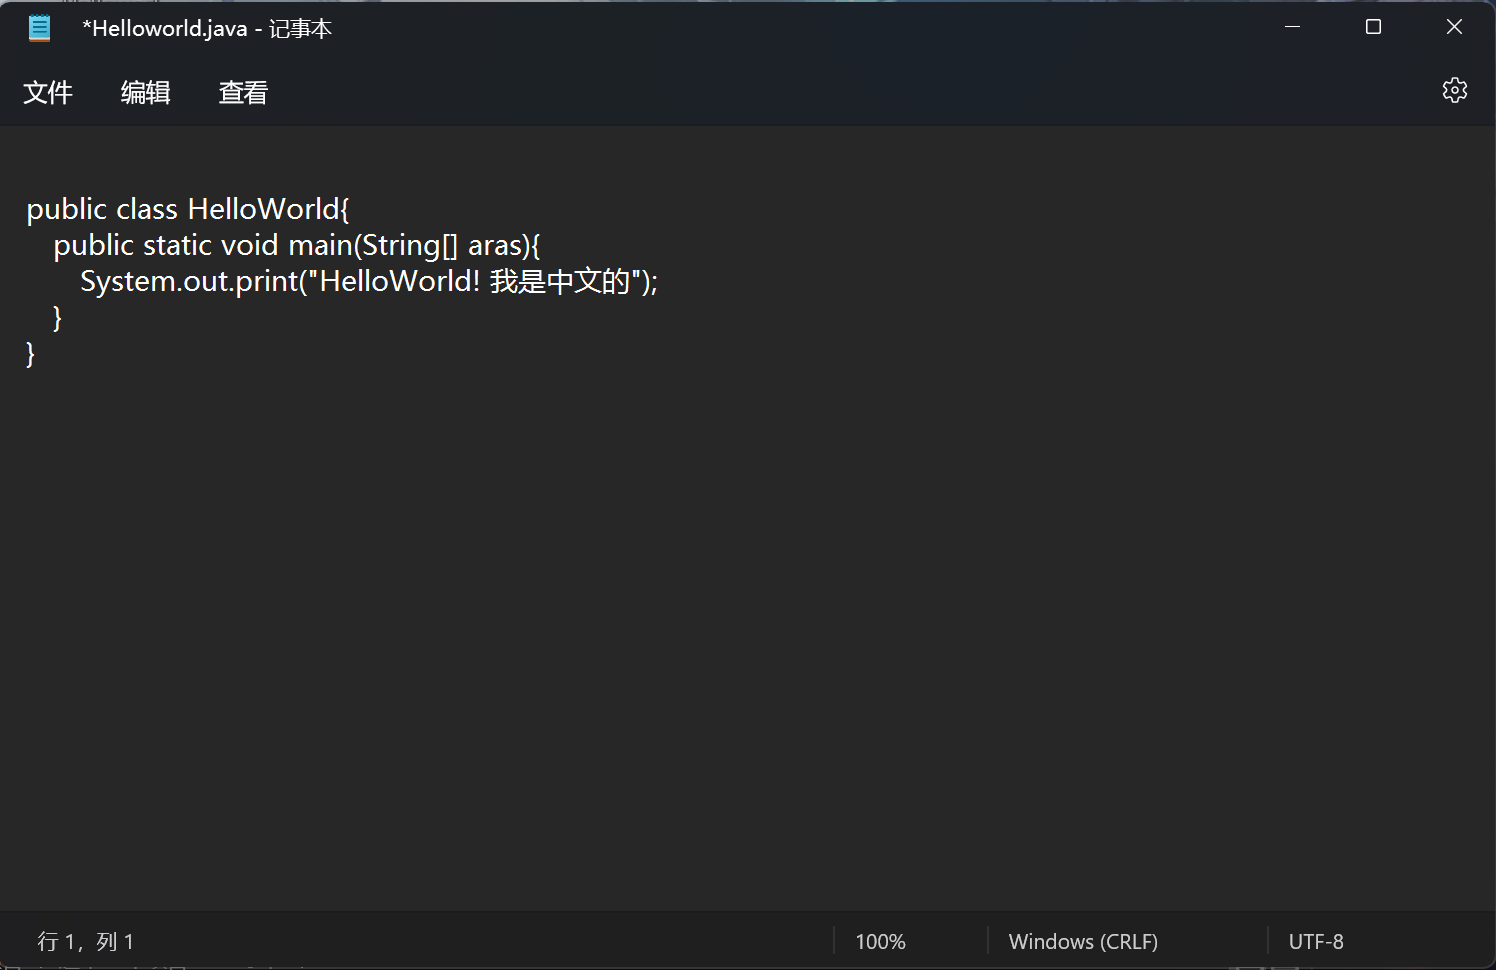Click on the Chinese text 我是中文的
1496x970 pixels.
(560, 282)
